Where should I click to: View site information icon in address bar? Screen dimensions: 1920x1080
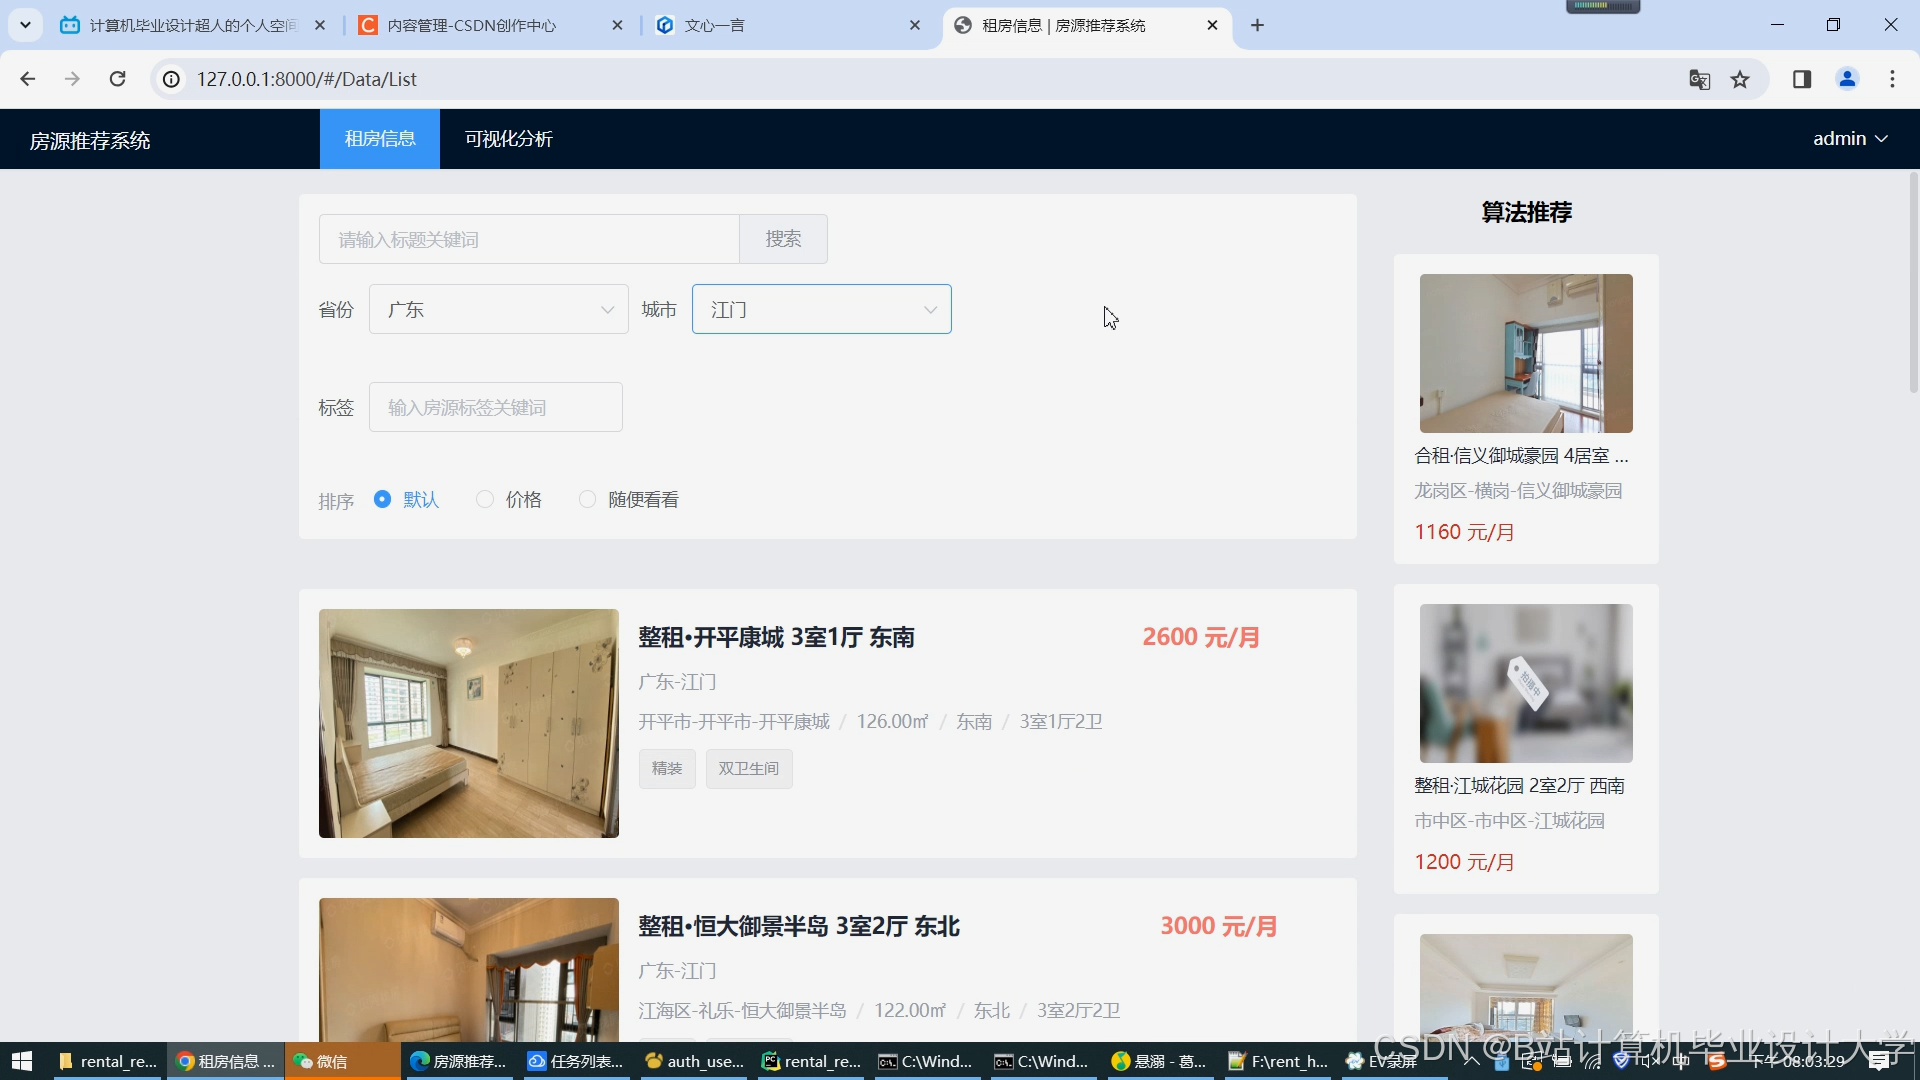tap(172, 79)
